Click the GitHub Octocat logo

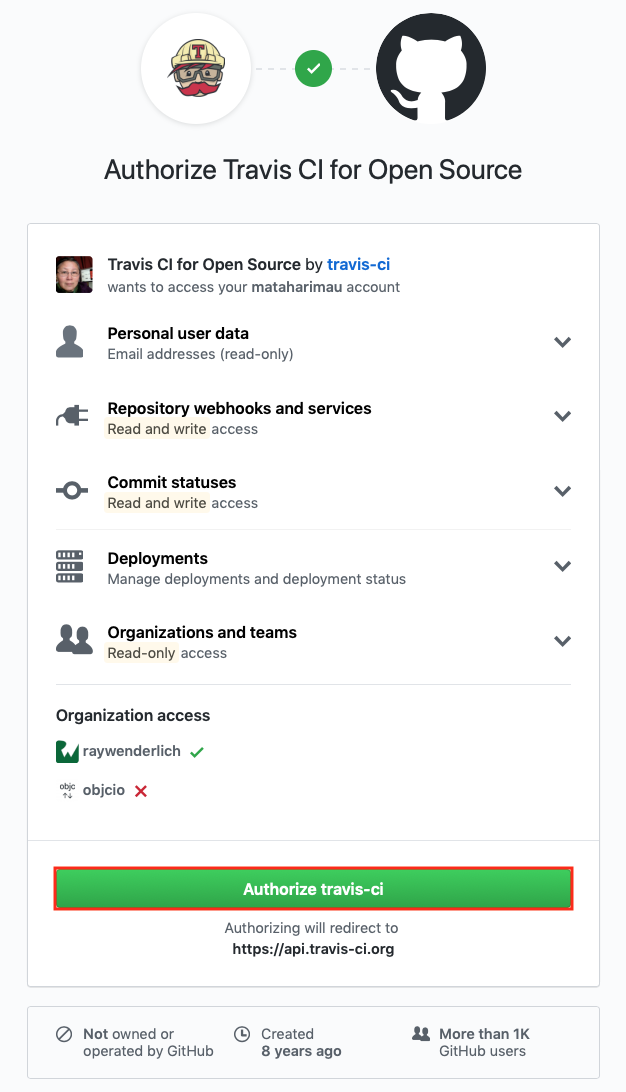(431, 69)
